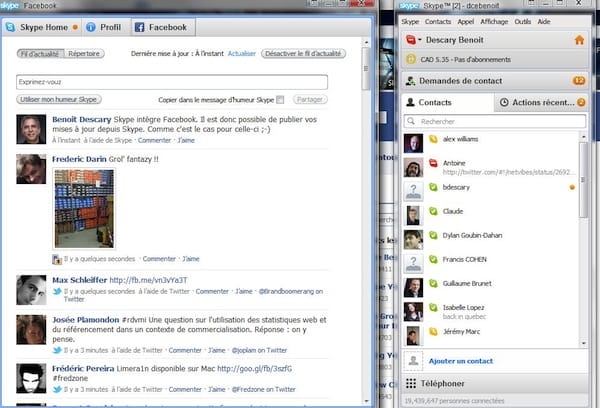Viewport: 600px width, 408px height.
Task: Click the orange 12 contact requests badge
Action: [x=579, y=80]
